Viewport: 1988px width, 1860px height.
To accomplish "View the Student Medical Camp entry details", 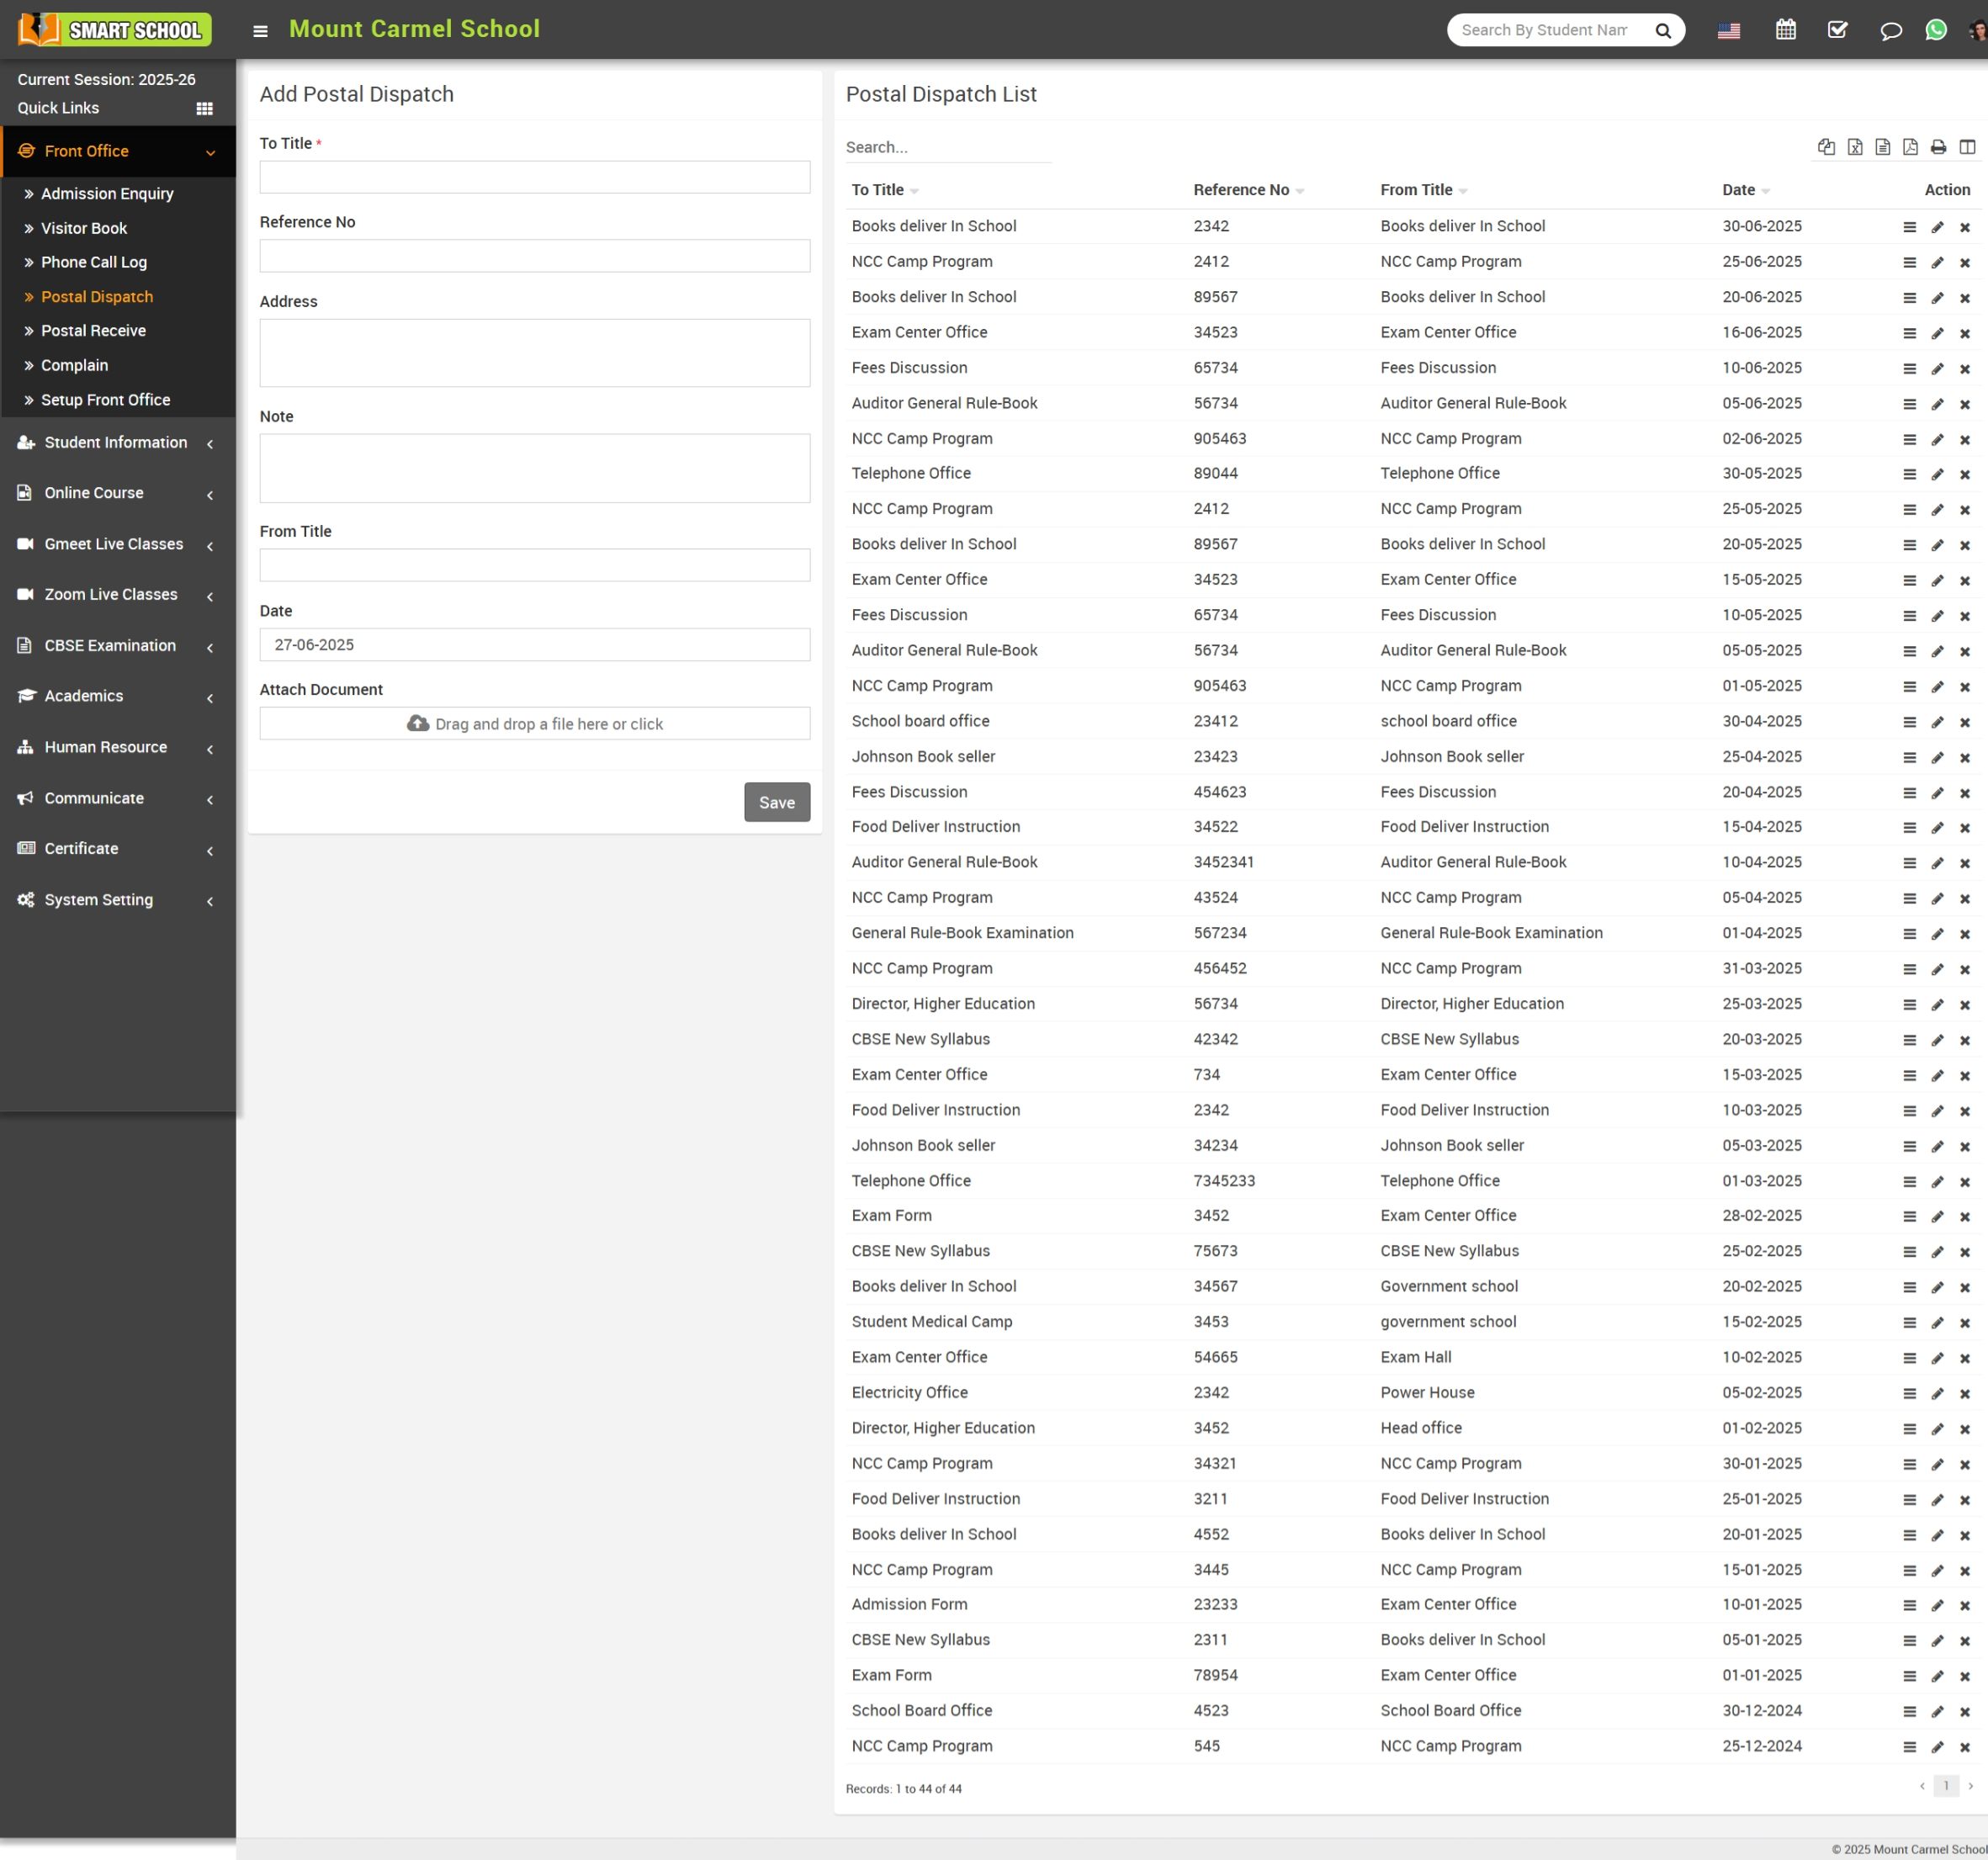I will [1909, 1322].
